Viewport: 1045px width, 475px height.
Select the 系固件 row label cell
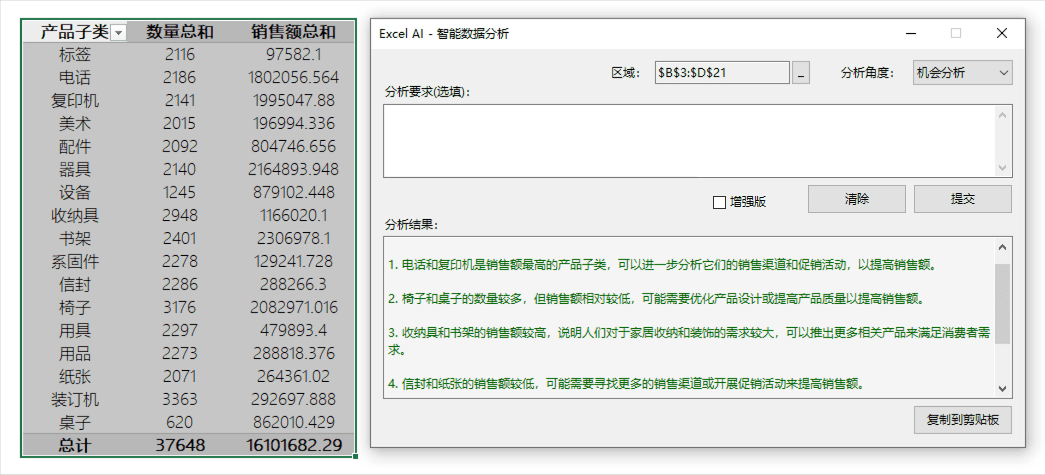coord(75,261)
